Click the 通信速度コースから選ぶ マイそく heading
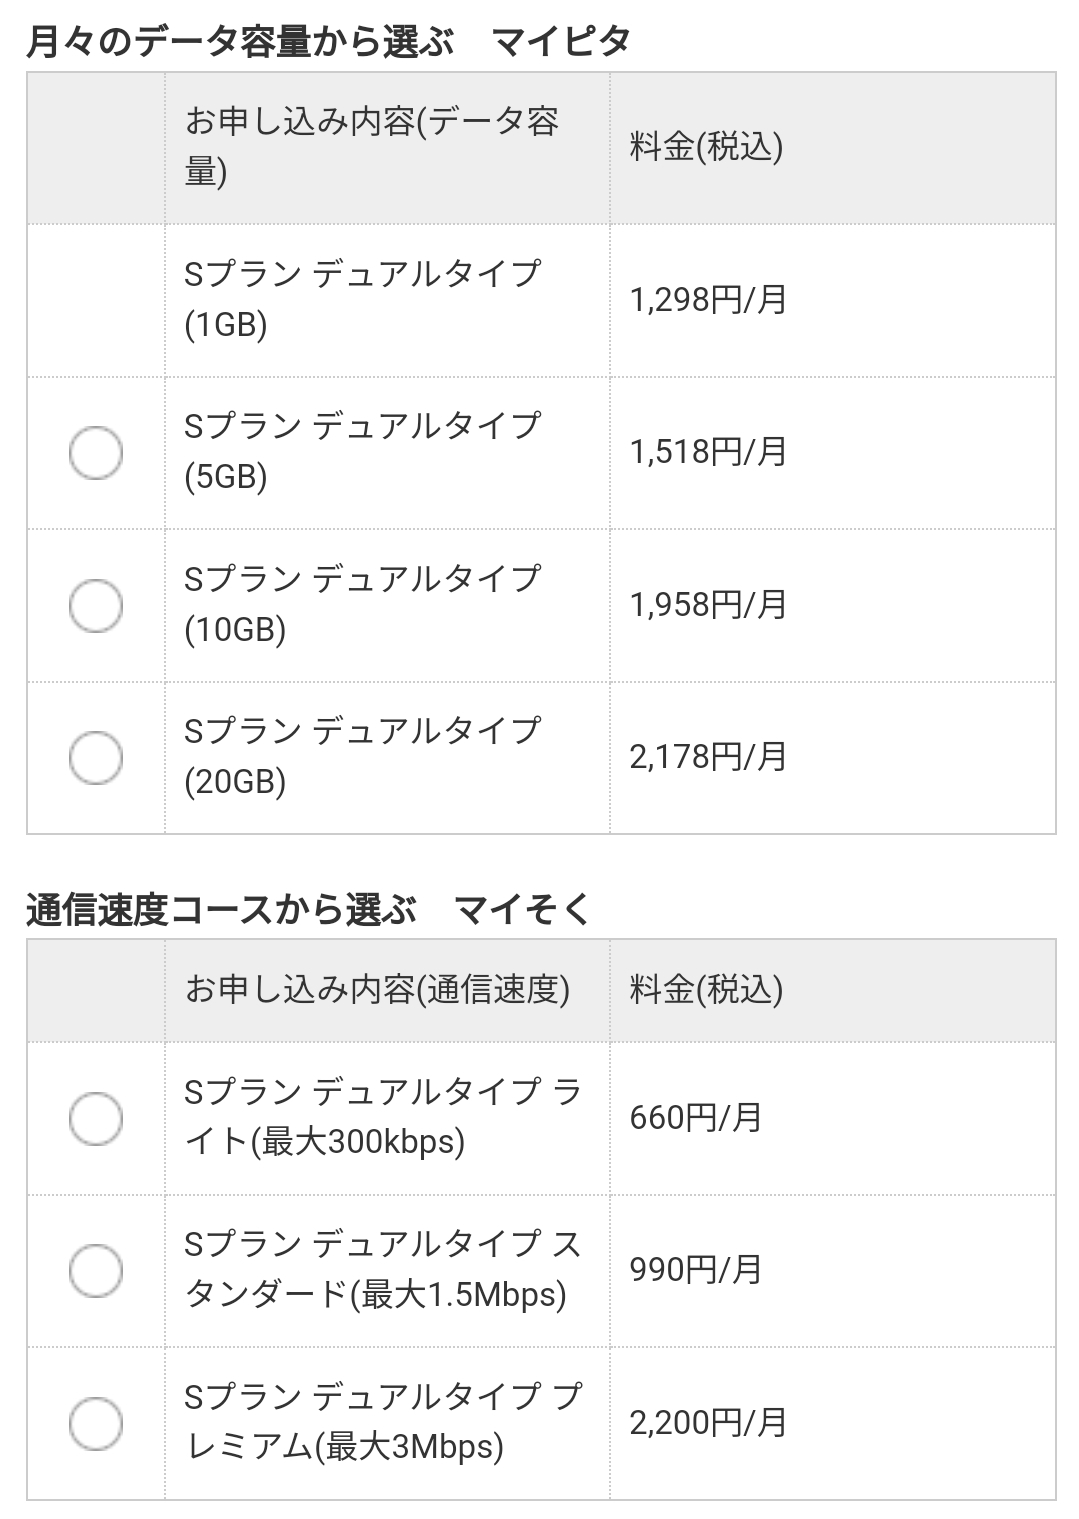 [x=308, y=910]
